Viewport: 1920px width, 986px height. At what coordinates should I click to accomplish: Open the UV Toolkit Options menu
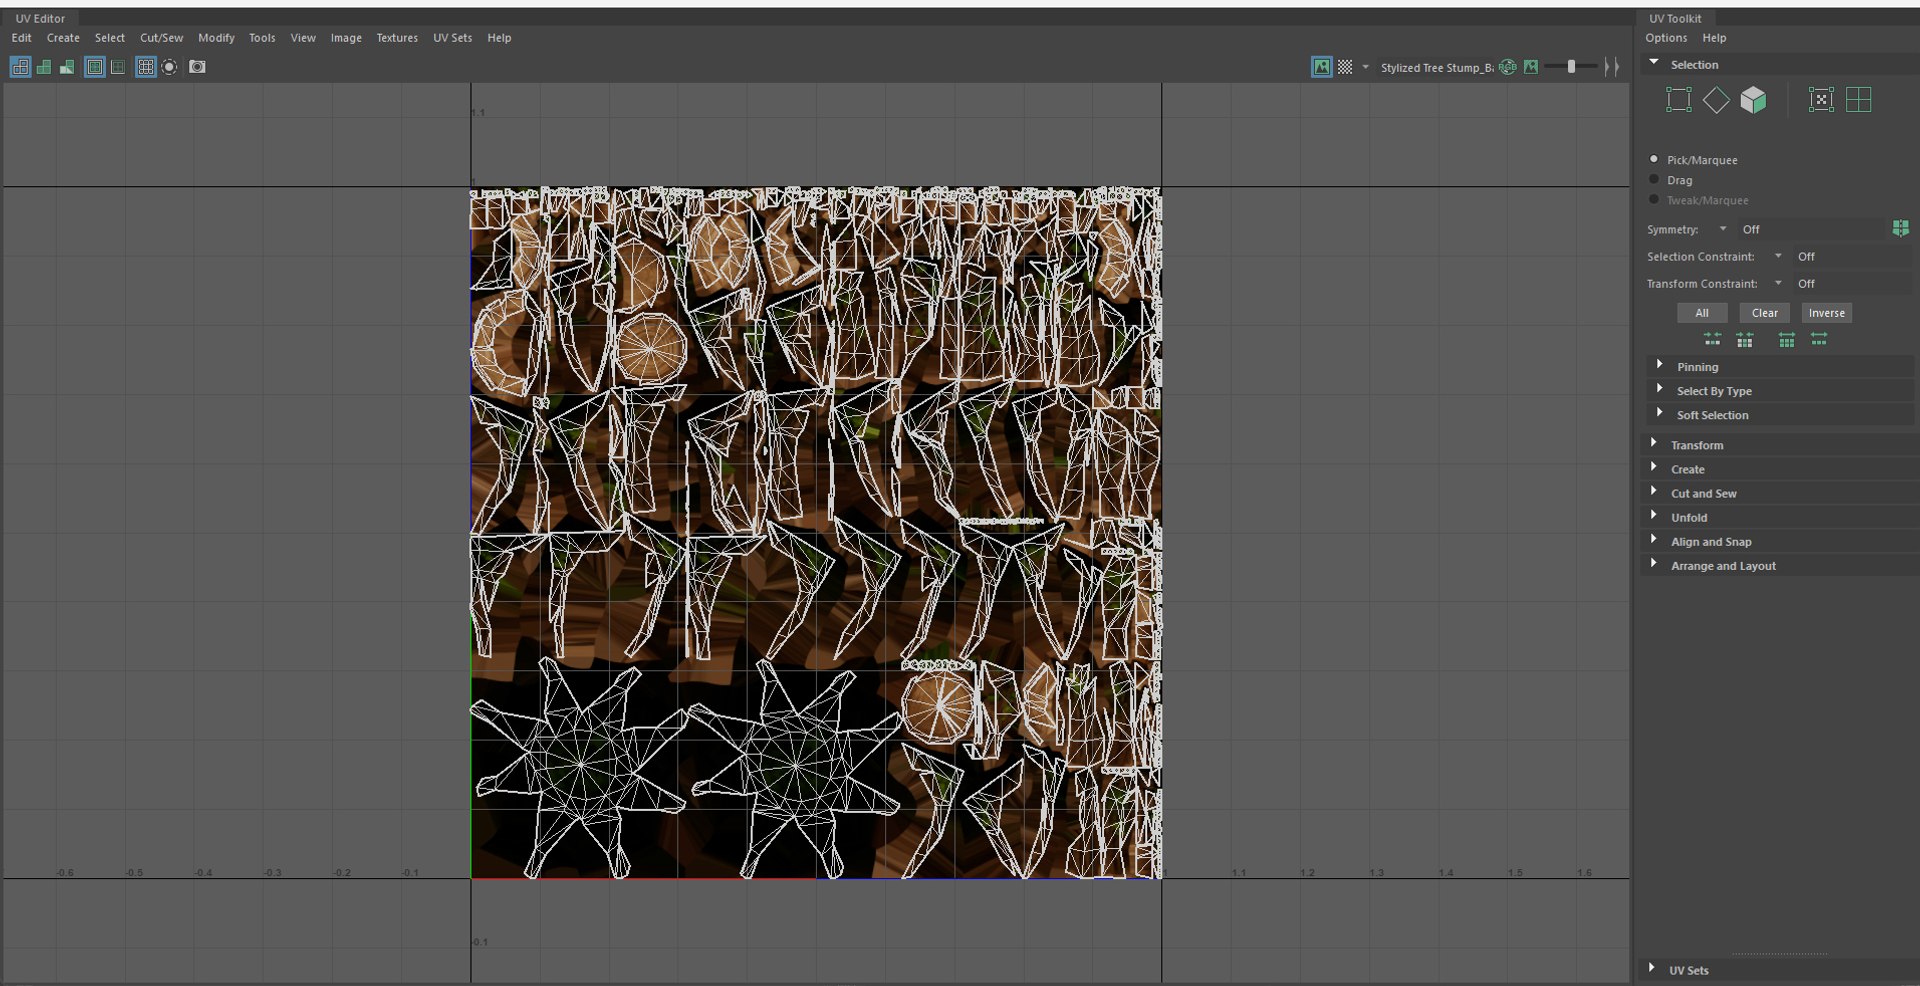1666,38
